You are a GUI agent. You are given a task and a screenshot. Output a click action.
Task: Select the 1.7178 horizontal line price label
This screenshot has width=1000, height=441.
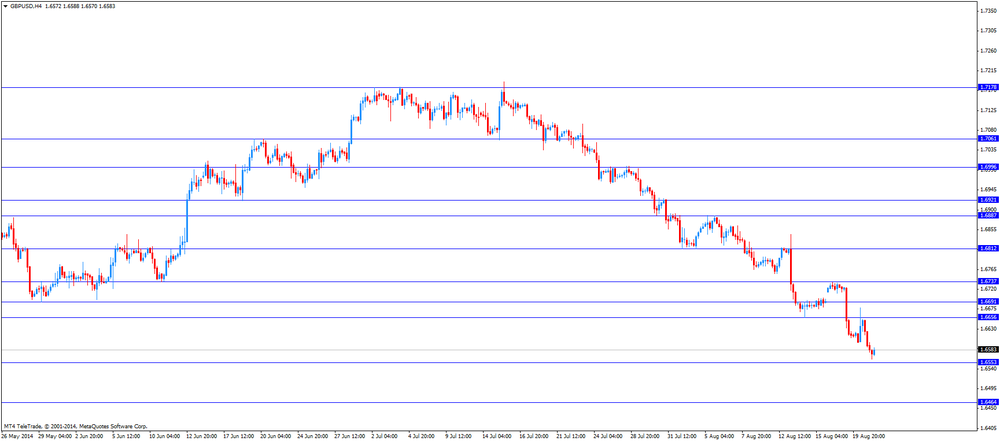pos(988,87)
